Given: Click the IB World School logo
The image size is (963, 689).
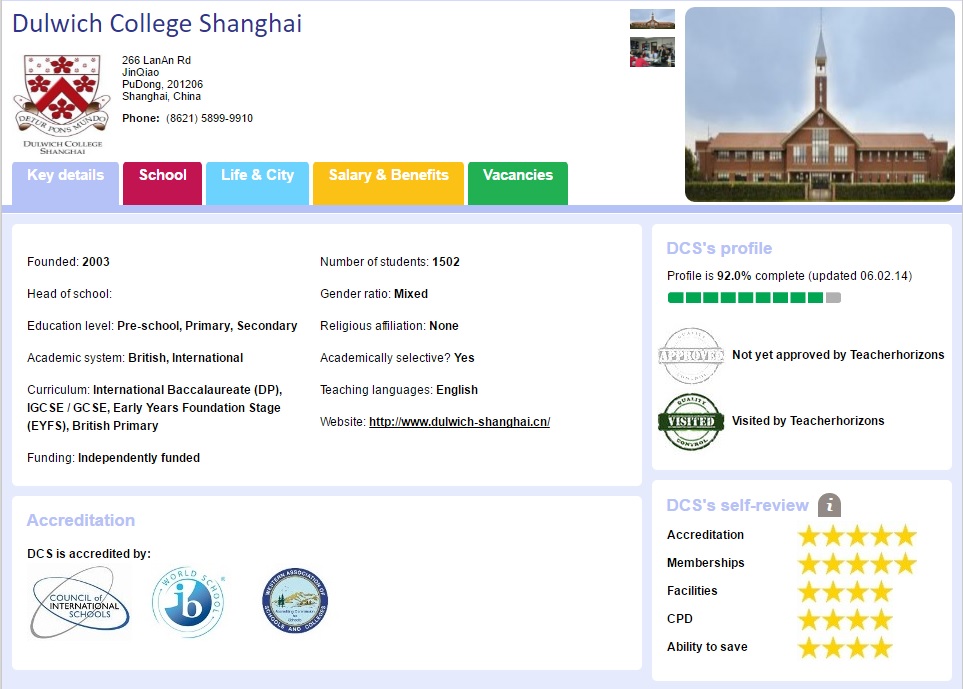Looking at the screenshot, I should [189, 602].
